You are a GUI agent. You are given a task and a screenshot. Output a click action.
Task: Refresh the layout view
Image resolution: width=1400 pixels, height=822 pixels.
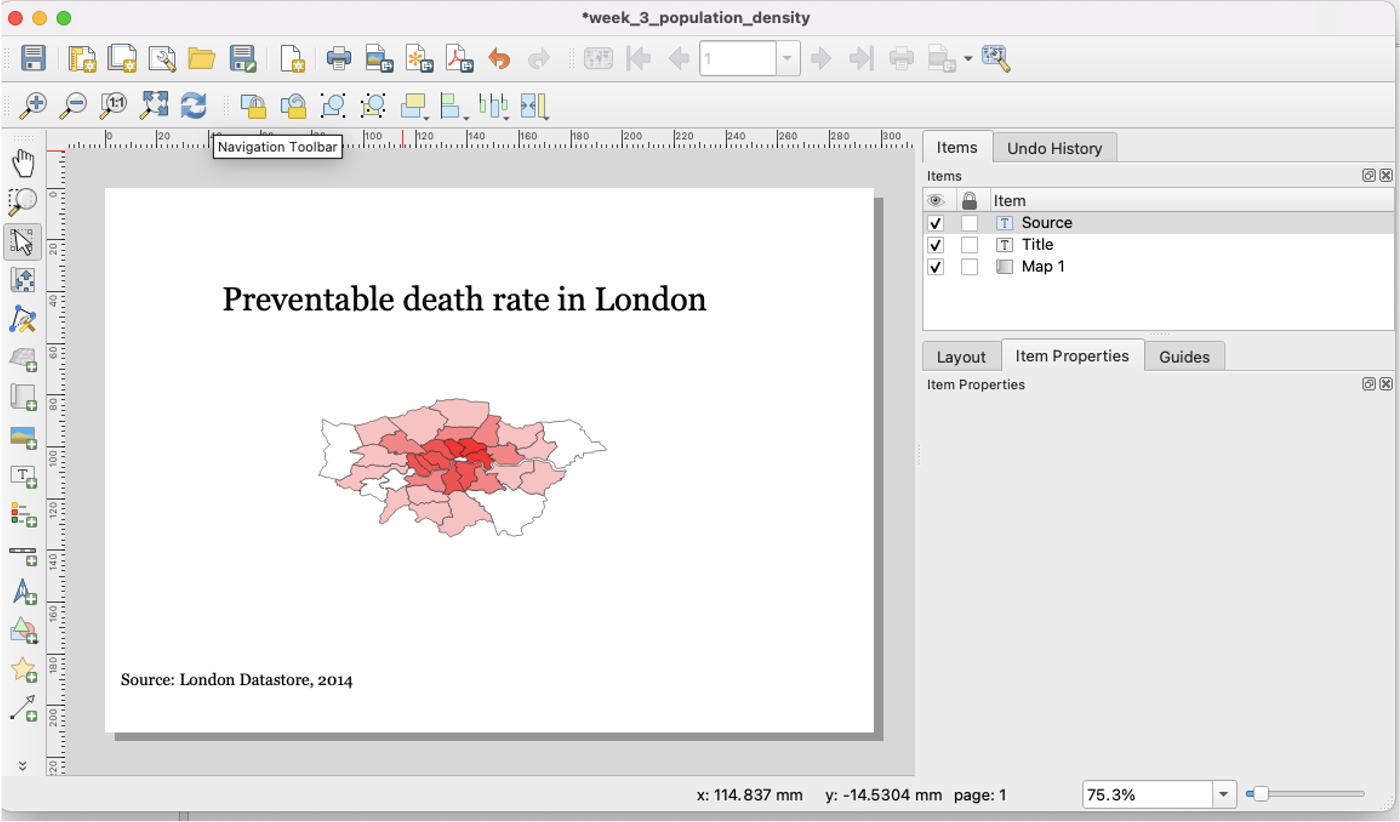(x=193, y=105)
